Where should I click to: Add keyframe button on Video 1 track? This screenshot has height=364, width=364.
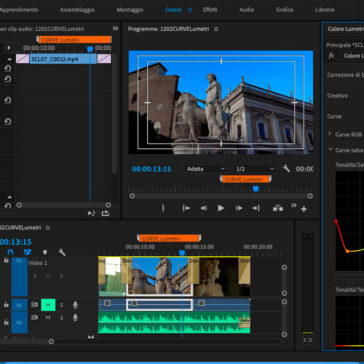[48, 276]
